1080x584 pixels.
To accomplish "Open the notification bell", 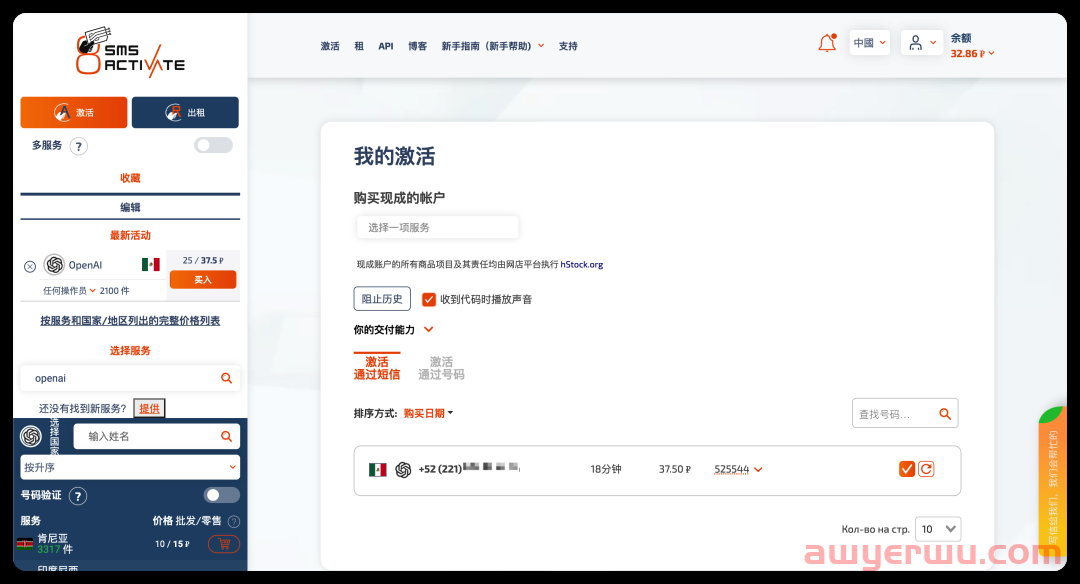I will pyautogui.click(x=827, y=43).
